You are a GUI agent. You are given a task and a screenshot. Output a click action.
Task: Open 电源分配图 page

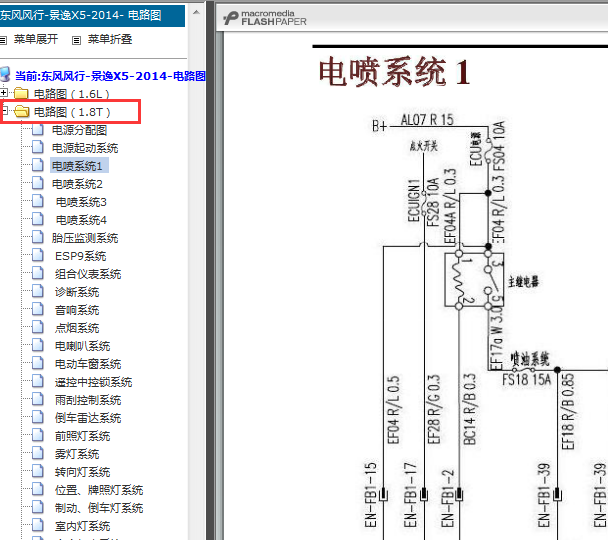tap(79, 130)
